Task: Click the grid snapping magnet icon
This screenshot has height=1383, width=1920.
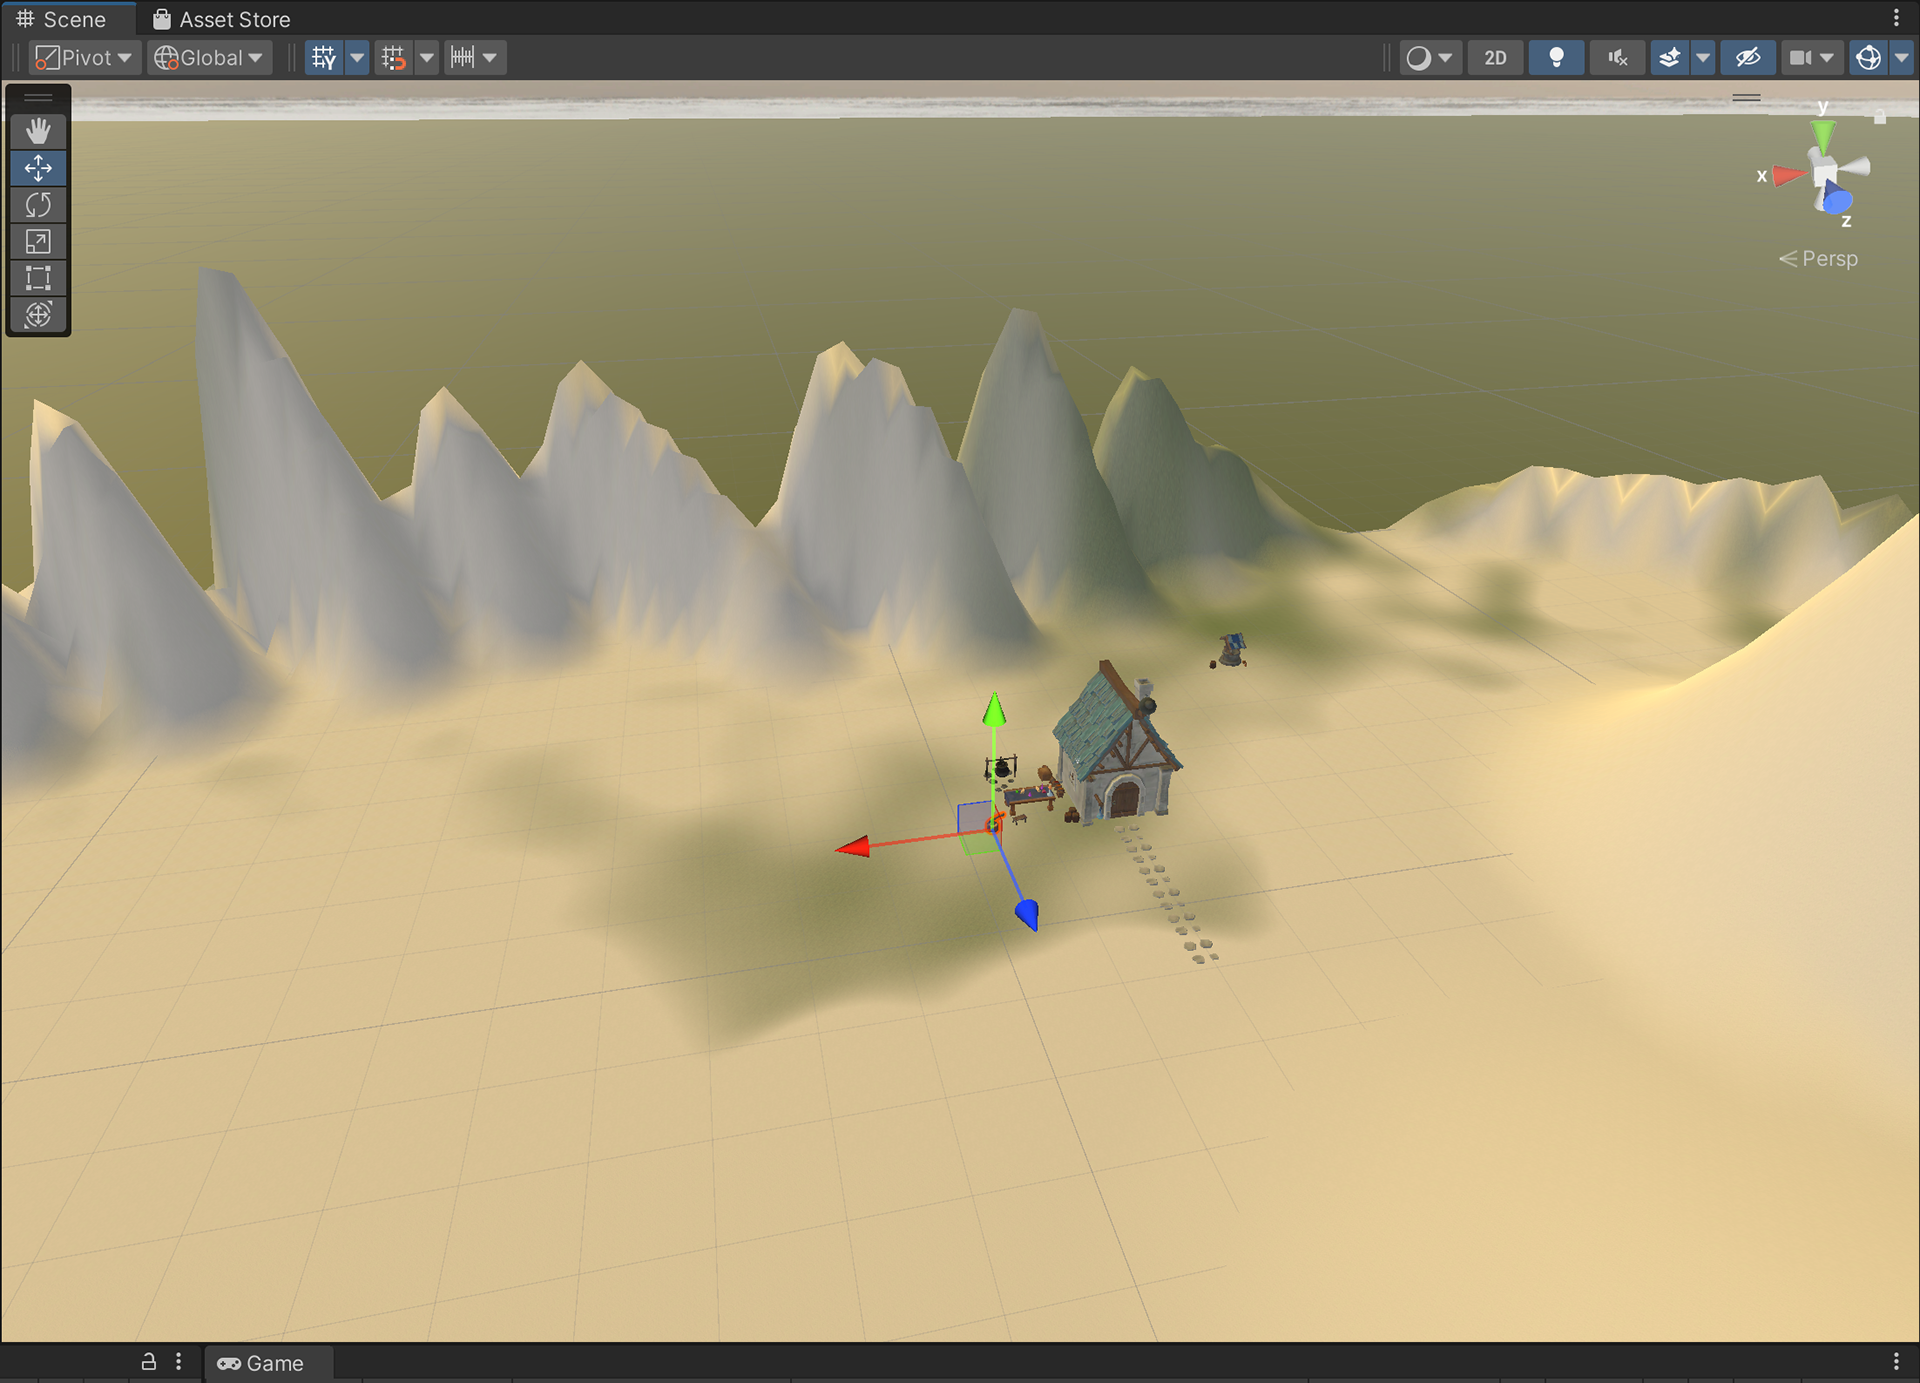Action: 393,58
